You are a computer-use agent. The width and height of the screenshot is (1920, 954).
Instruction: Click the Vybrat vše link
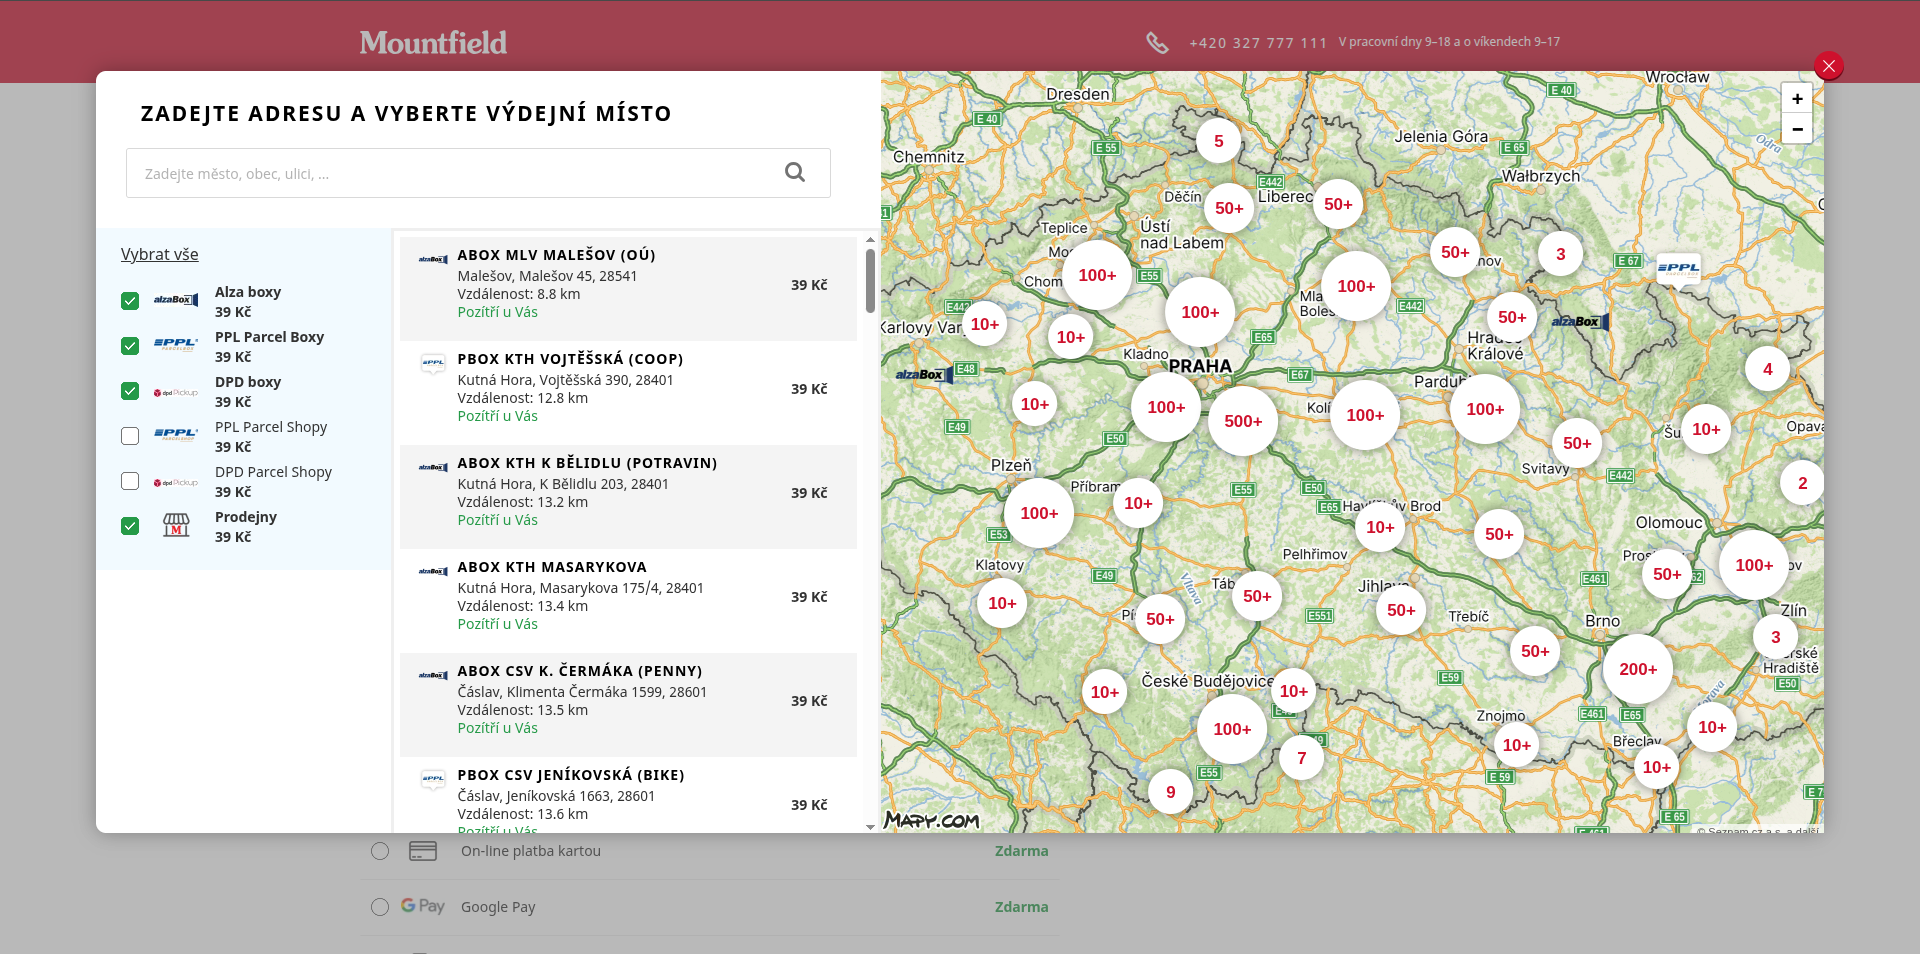[x=160, y=254]
